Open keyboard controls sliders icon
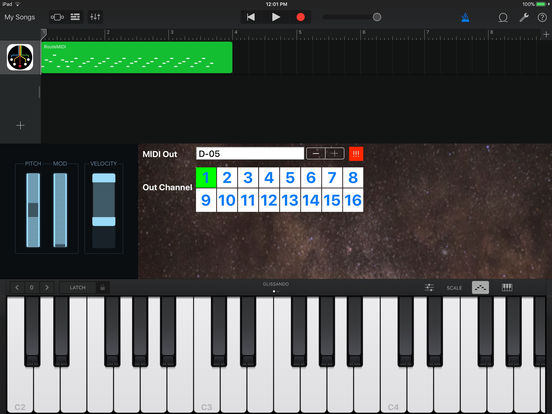 (429, 288)
